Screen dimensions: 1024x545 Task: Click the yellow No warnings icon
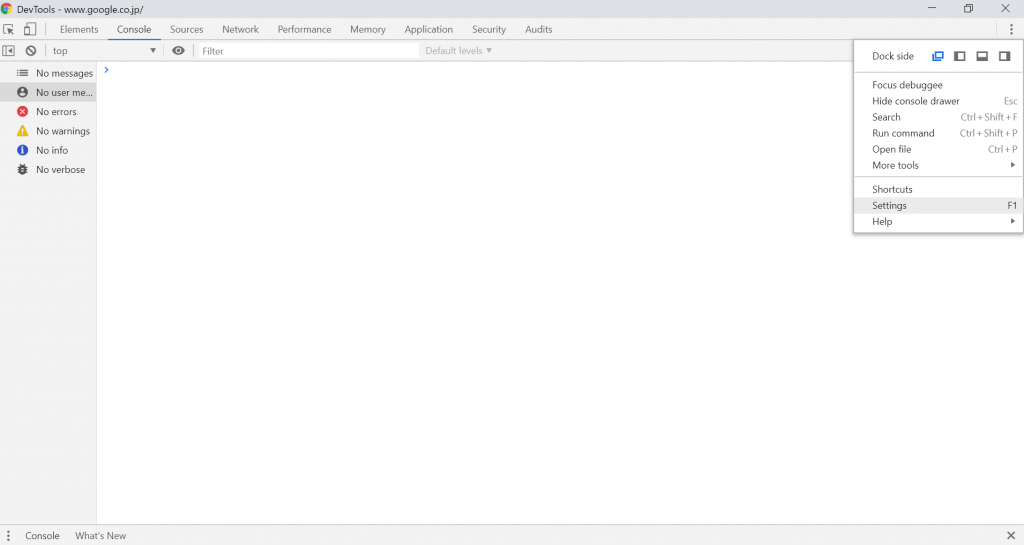(x=22, y=131)
